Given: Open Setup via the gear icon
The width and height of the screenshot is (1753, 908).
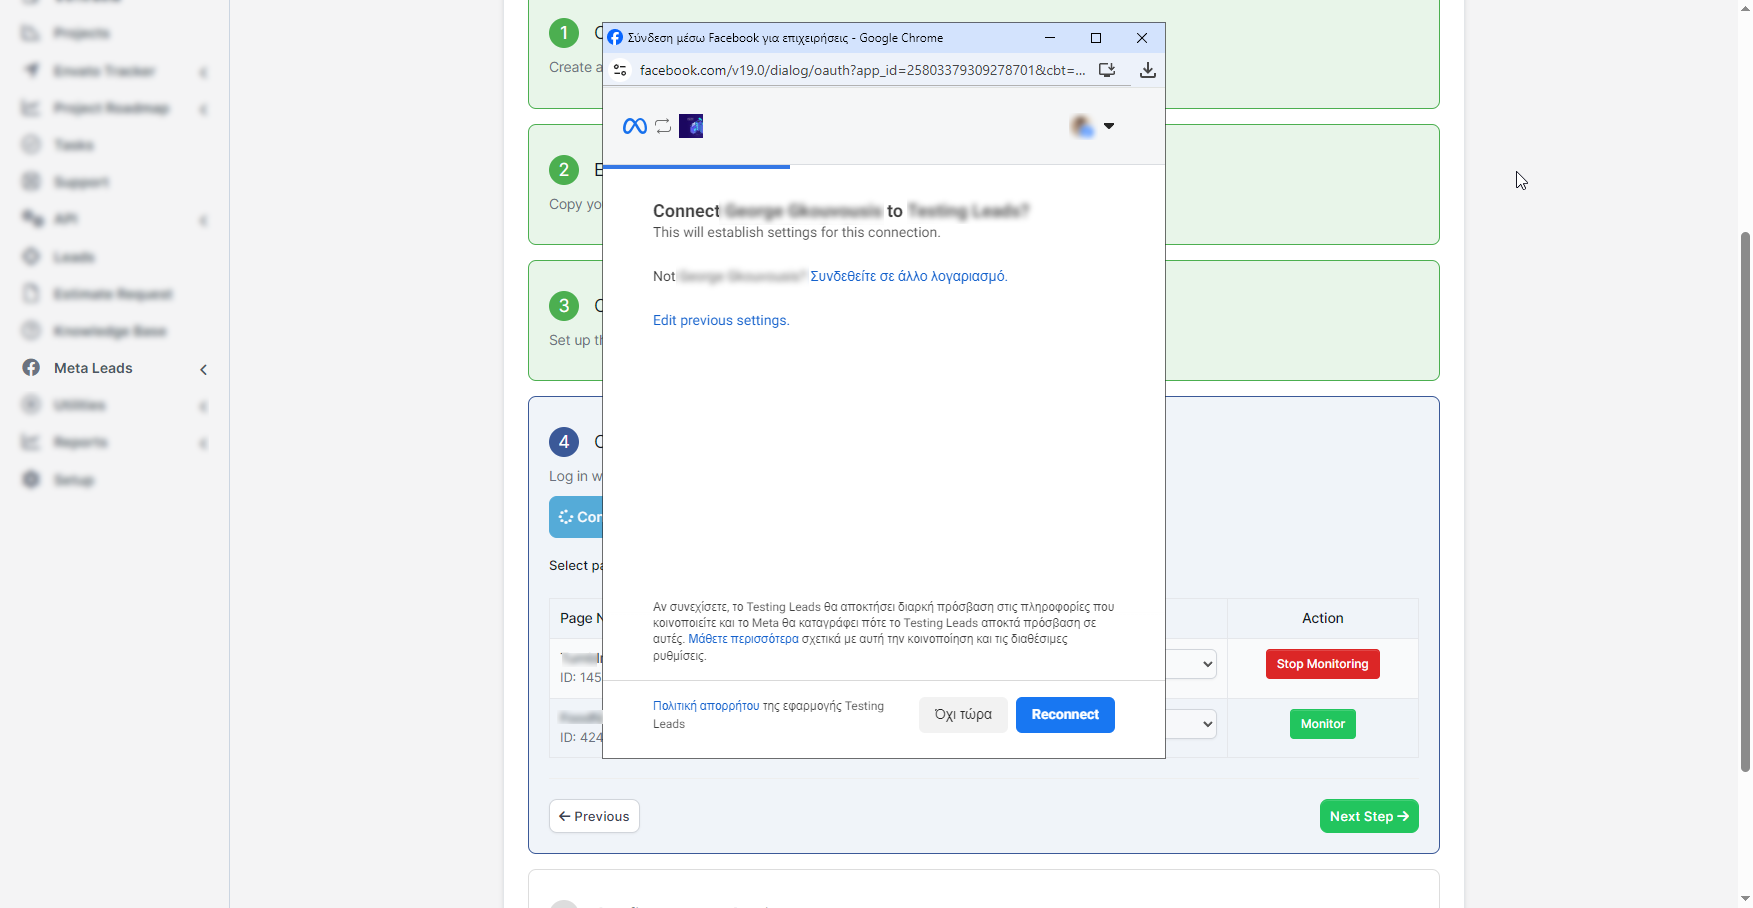Looking at the screenshot, I should pyautogui.click(x=31, y=479).
